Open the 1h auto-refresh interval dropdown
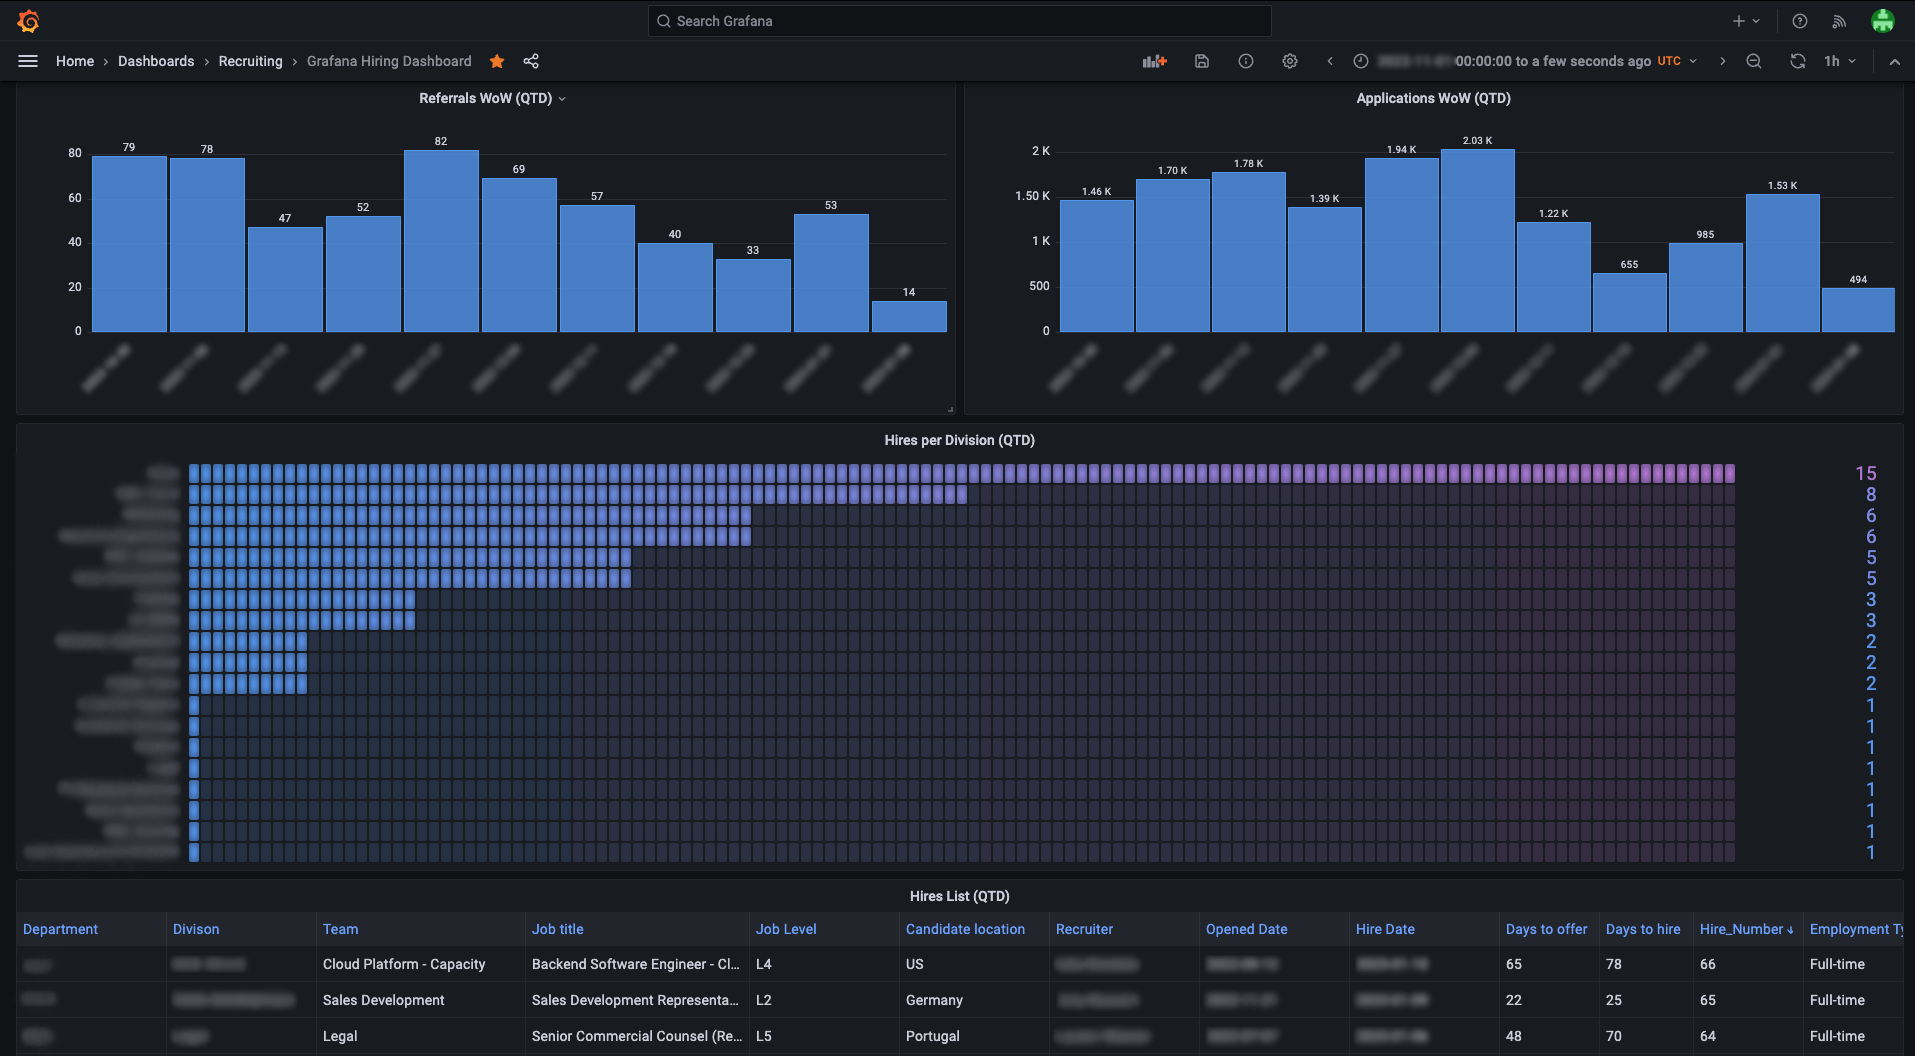Image resolution: width=1915 pixels, height=1056 pixels. pos(1840,61)
